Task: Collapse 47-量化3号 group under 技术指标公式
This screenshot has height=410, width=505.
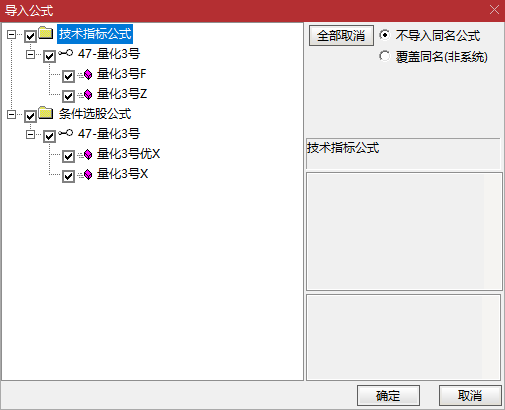Action: coord(30,54)
